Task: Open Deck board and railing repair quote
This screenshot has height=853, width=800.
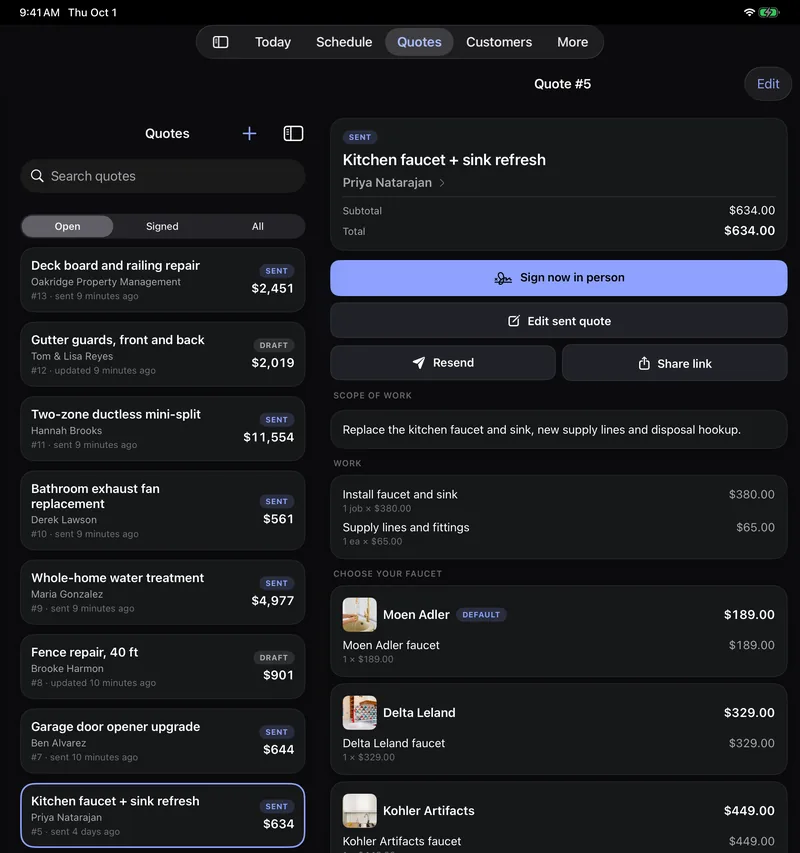Action: pos(163,280)
